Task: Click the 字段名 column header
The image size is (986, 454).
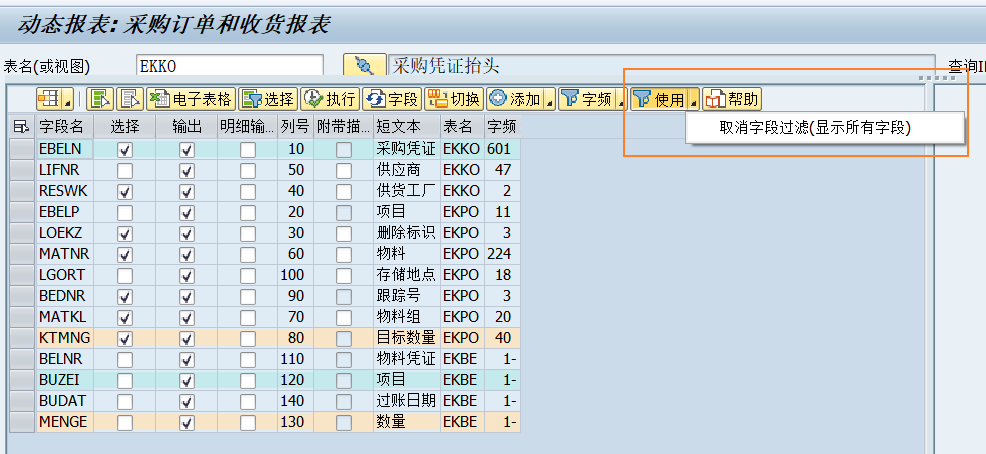Action: click(x=65, y=127)
